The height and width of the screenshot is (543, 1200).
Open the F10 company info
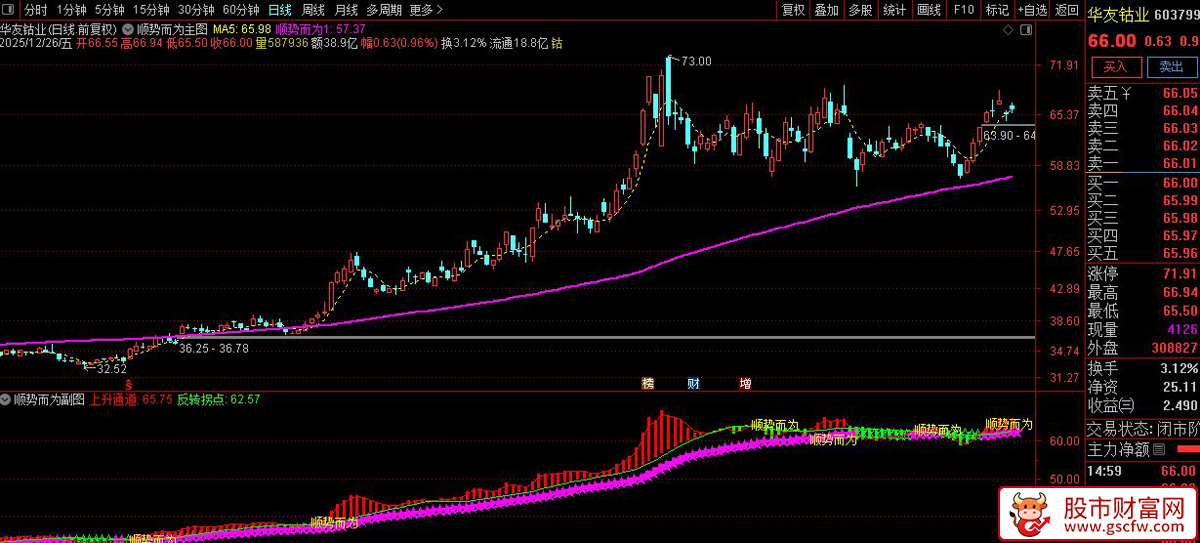tap(963, 10)
